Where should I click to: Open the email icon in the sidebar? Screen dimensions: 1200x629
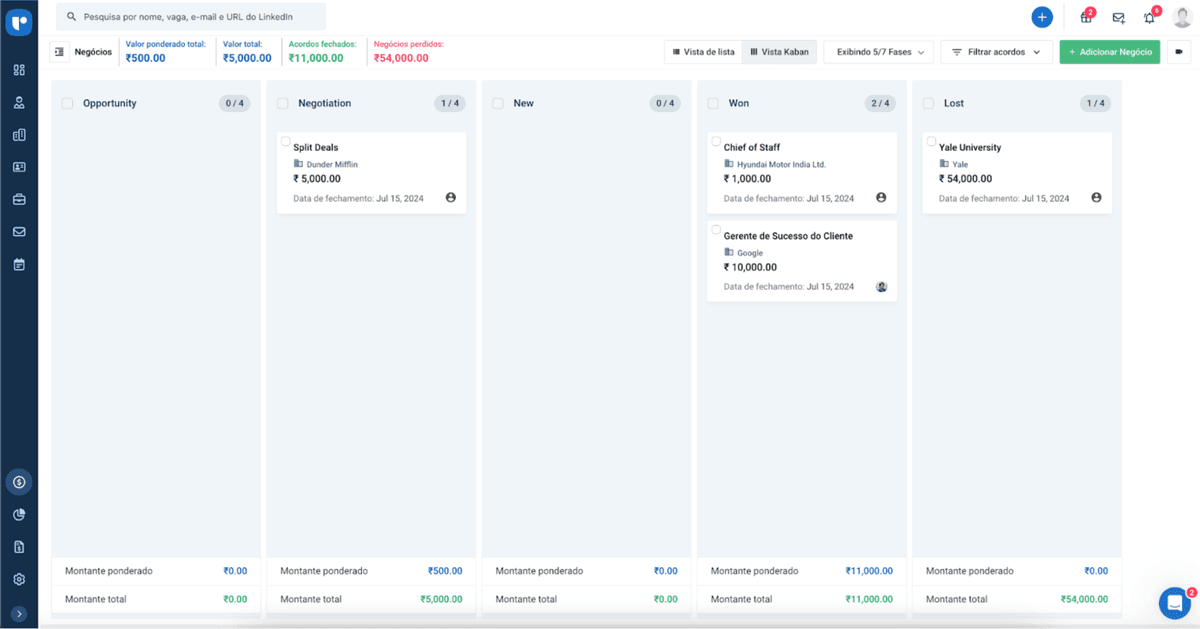(x=19, y=231)
